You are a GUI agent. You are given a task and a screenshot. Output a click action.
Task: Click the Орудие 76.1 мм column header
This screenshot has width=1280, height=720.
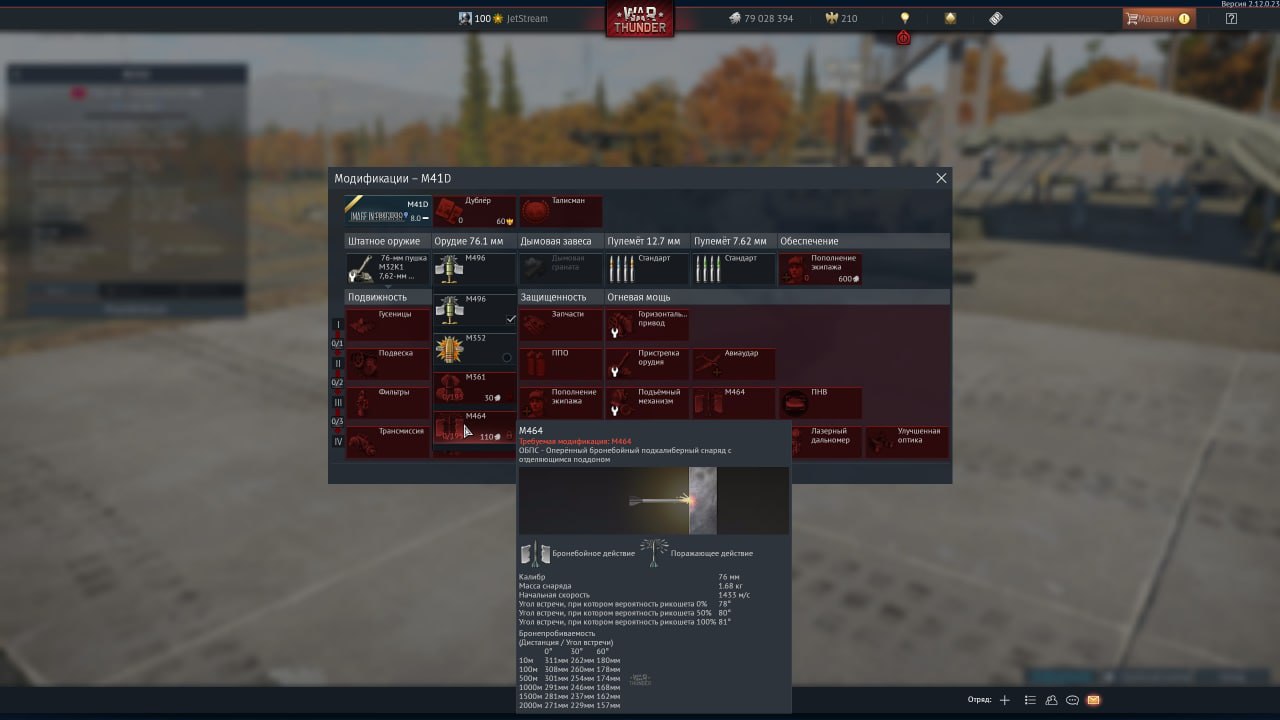(474, 241)
